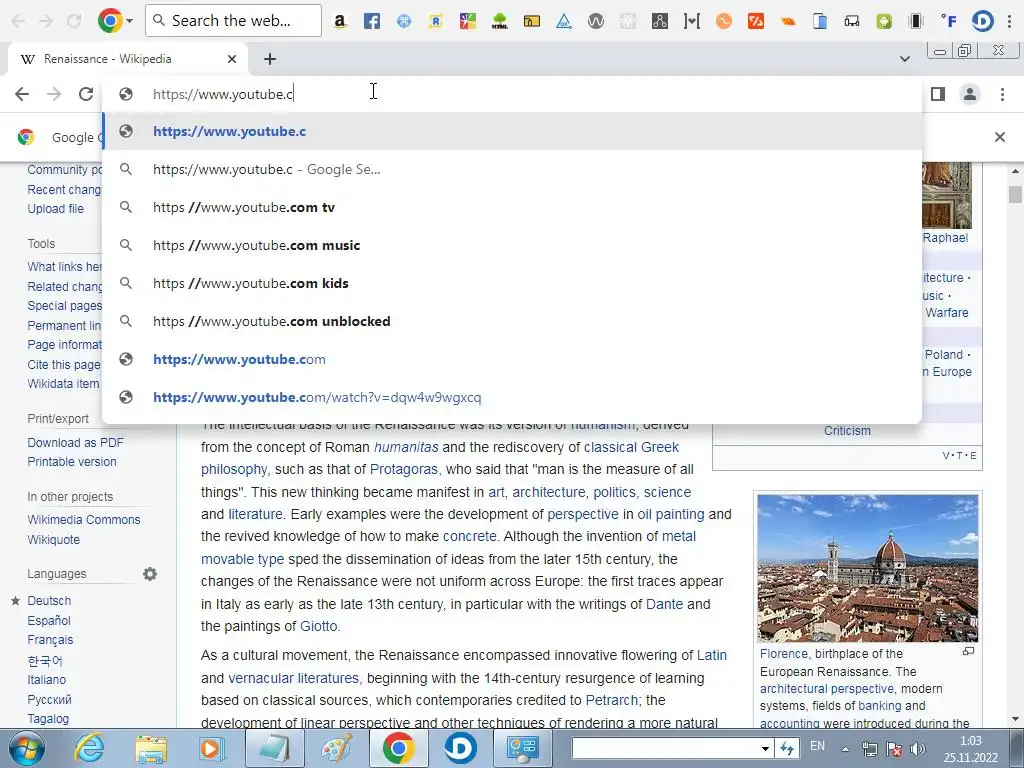1024x768 pixels.
Task: Select the https://www.youtube.c top suggestion
Action: coord(512,131)
